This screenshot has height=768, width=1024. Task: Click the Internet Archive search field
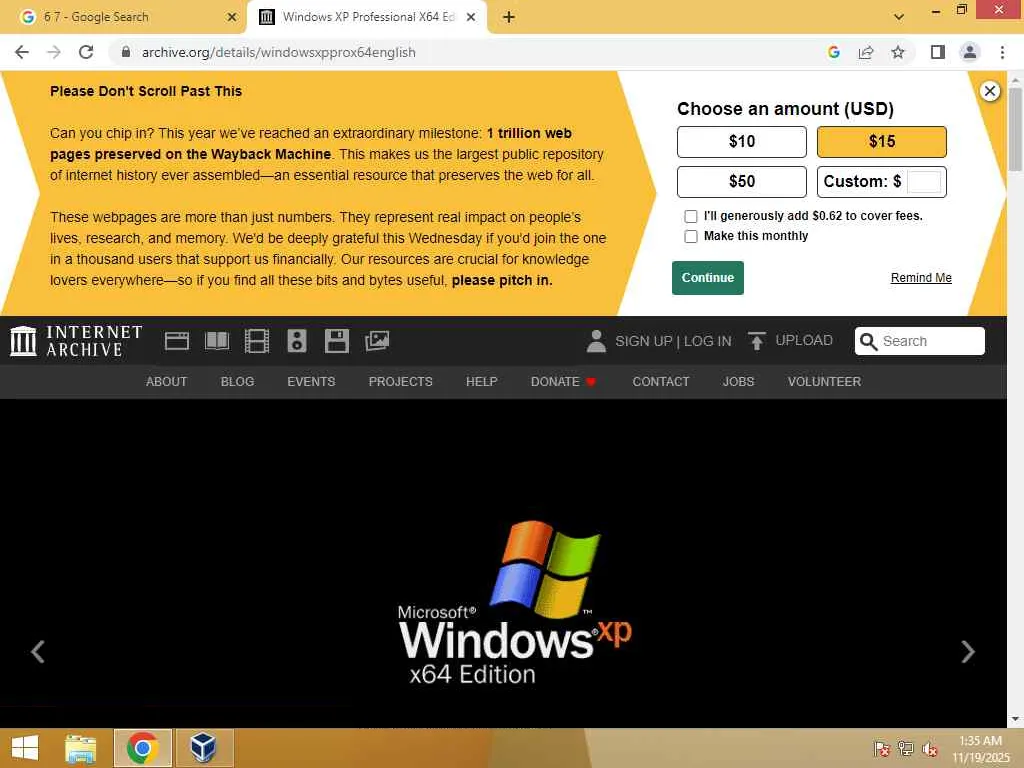[920, 341]
